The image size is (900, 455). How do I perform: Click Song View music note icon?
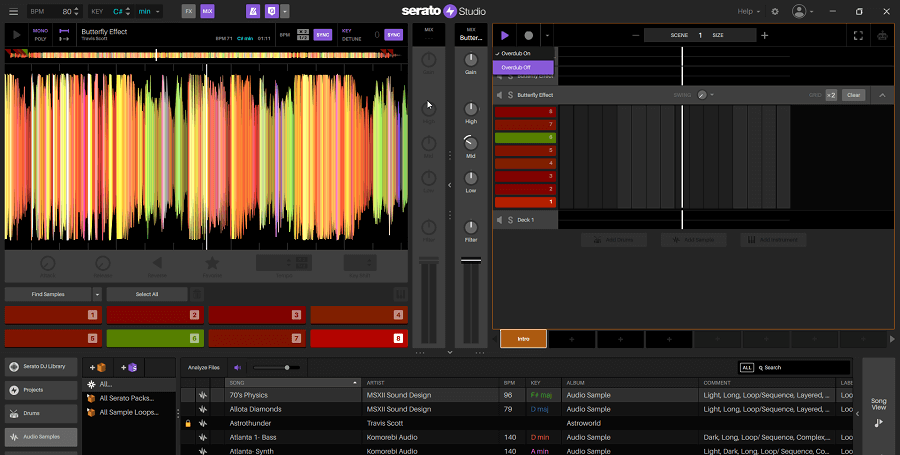(x=879, y=423)
